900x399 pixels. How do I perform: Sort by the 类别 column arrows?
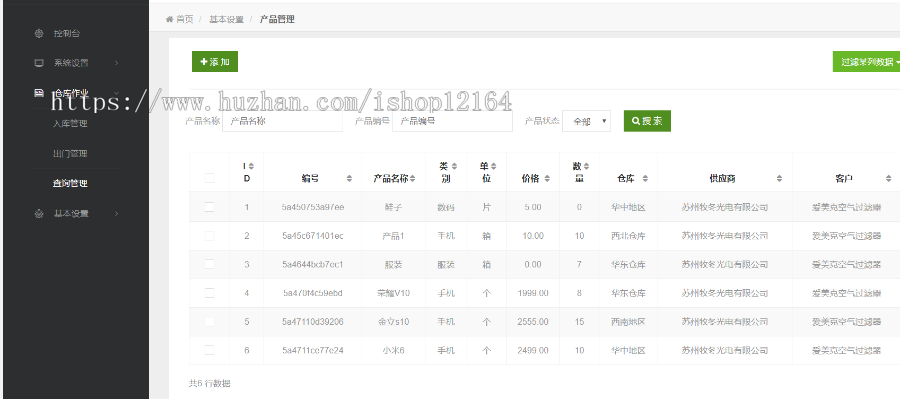[x=454, y=166]
